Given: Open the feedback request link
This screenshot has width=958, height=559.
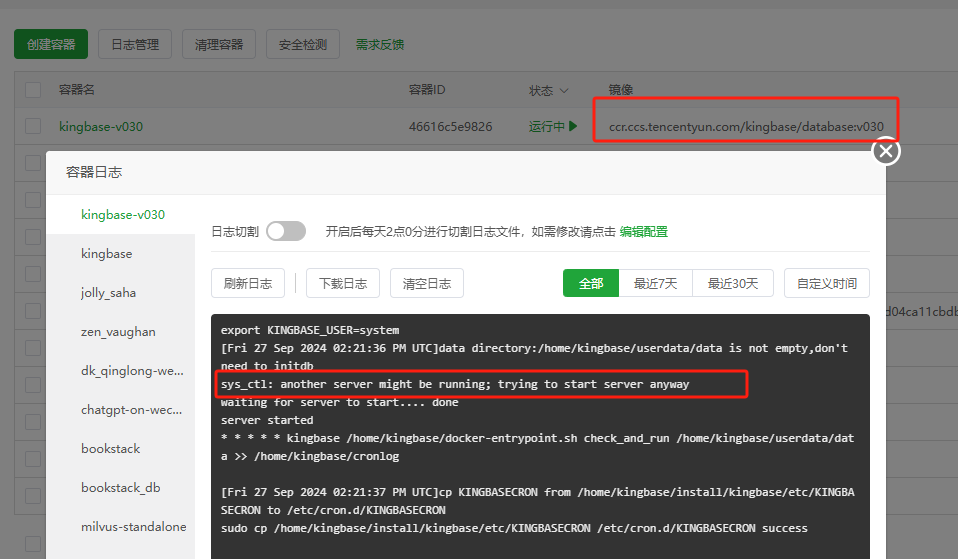Looking at the screenshot, I should [x=380, y=45].
